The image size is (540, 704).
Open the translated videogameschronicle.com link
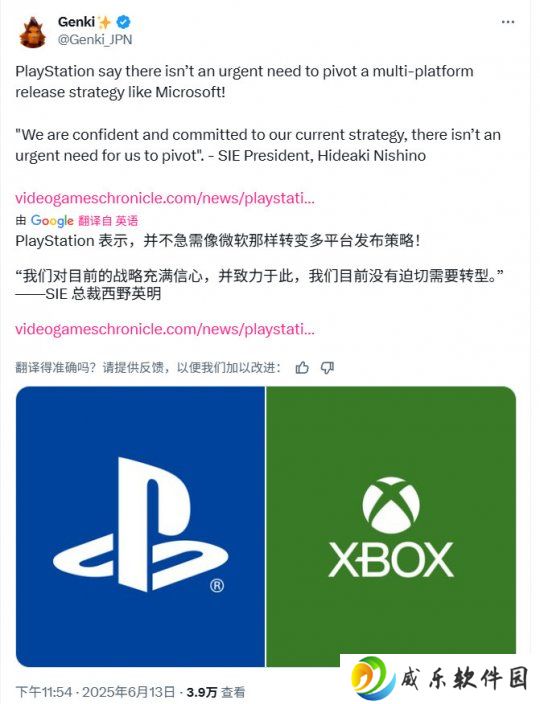pyautogui.click(x=165, y=329)
